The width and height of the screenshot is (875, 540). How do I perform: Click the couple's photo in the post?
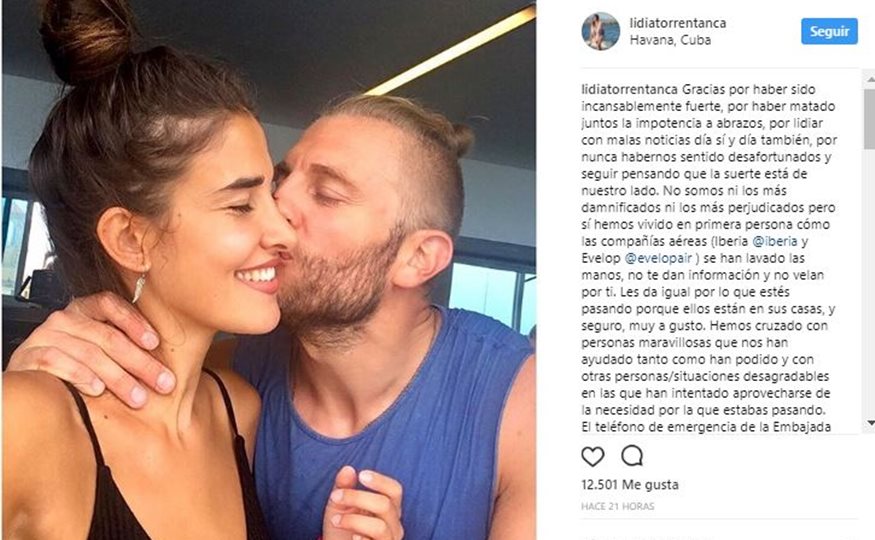click(x=269, y=270)
